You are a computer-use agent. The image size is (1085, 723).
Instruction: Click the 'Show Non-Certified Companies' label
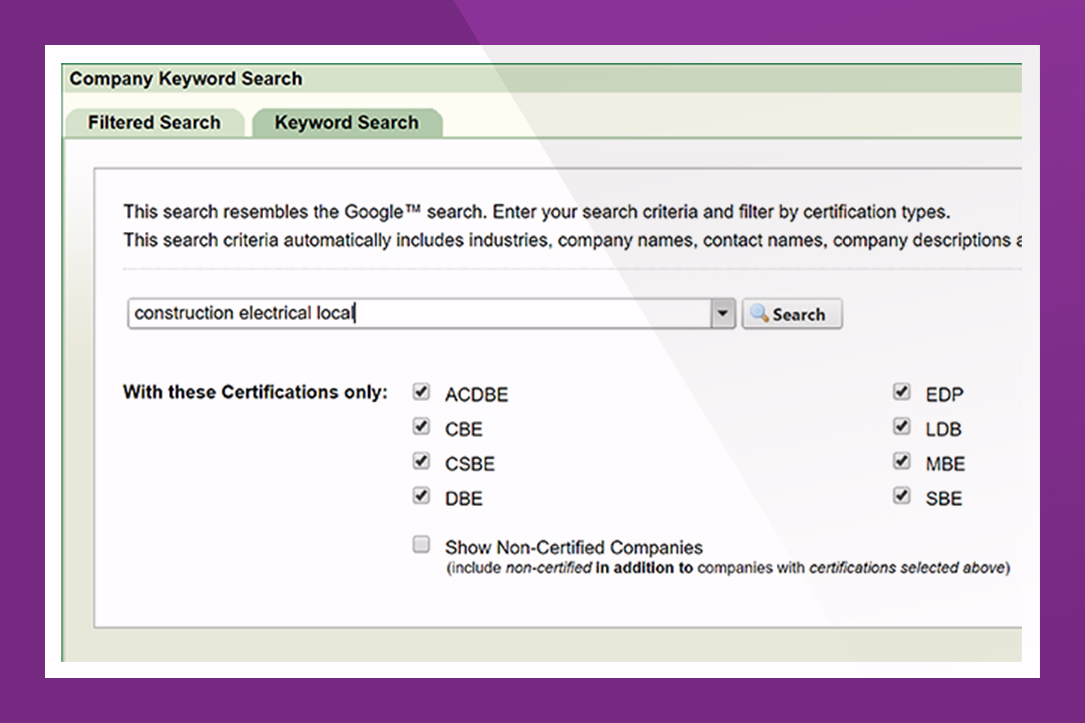[574, 547]
